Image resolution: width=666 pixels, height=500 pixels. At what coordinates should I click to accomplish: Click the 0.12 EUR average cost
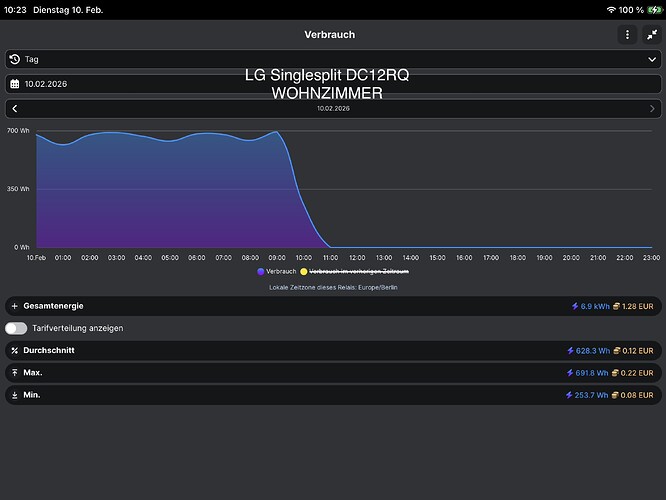tap(638, 351)
